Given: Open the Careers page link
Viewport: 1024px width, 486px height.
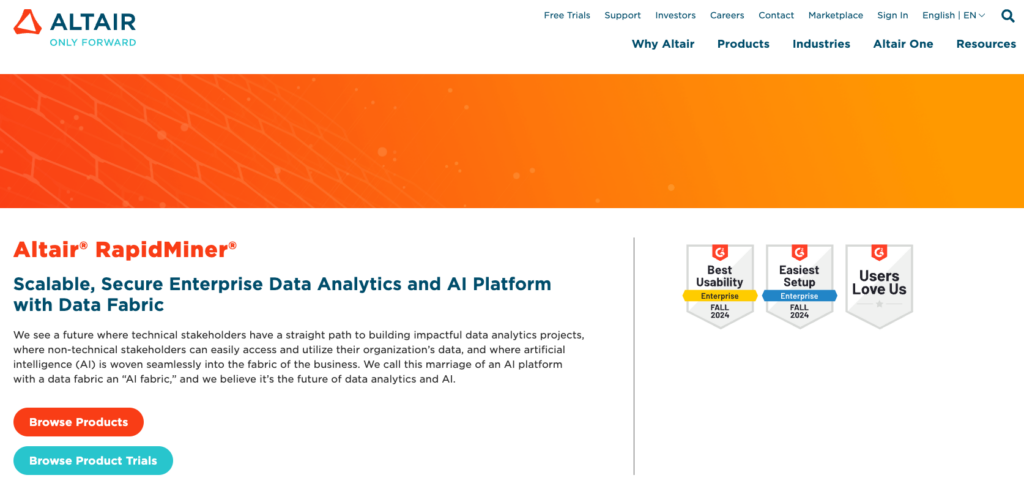Looking at the screenshot, I should click(x=727, y=15).
